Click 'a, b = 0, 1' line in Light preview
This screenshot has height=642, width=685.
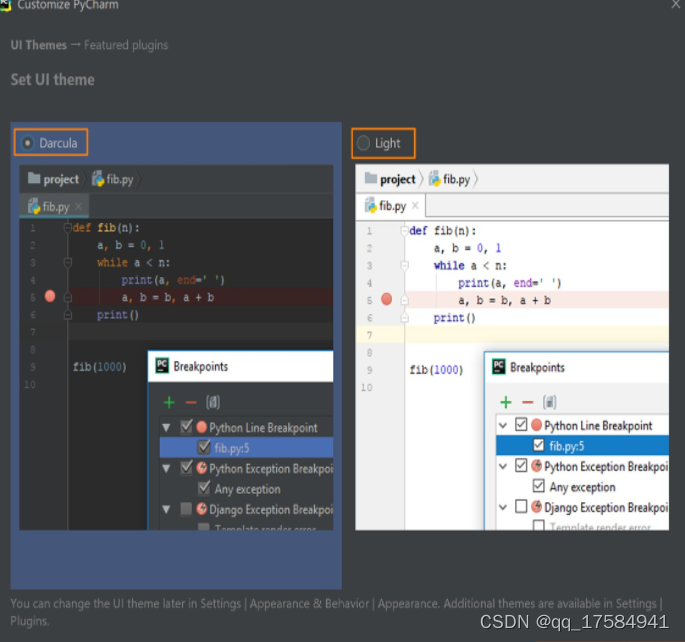point(467,248)
